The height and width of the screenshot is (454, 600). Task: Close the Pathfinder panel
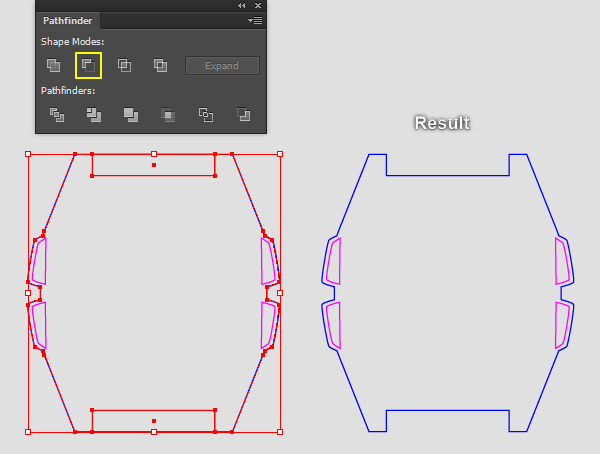258,5
